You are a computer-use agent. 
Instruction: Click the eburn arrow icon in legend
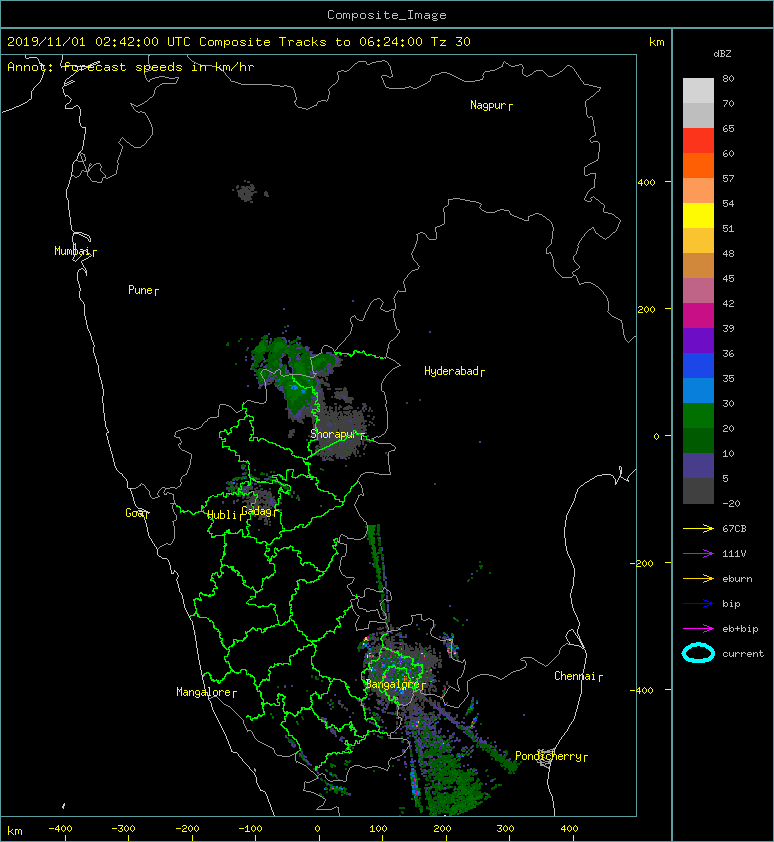698,578
